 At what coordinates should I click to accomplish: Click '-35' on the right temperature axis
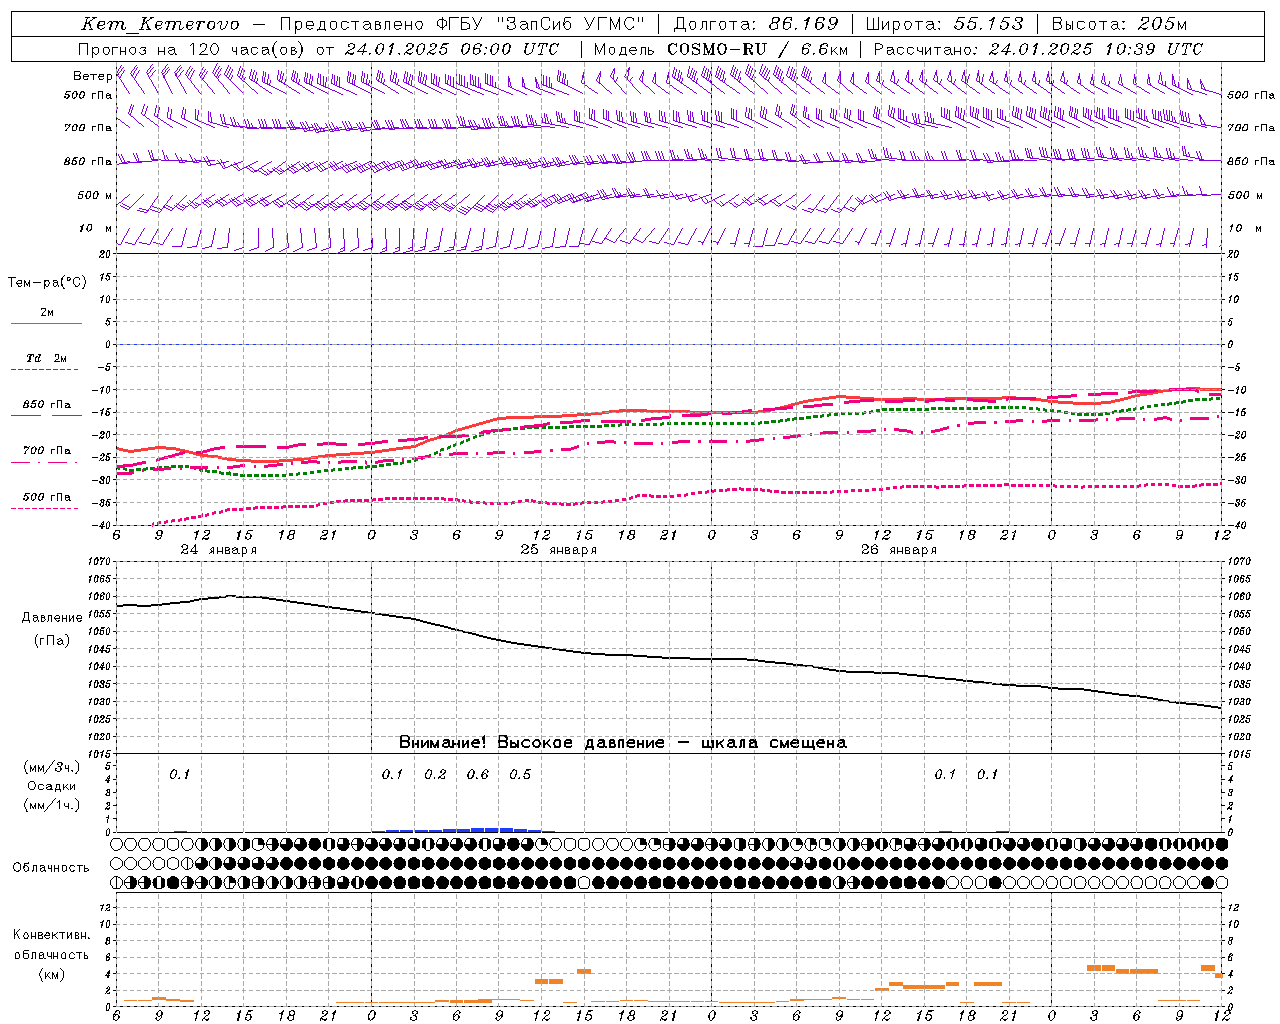[x=1239, y=503]
